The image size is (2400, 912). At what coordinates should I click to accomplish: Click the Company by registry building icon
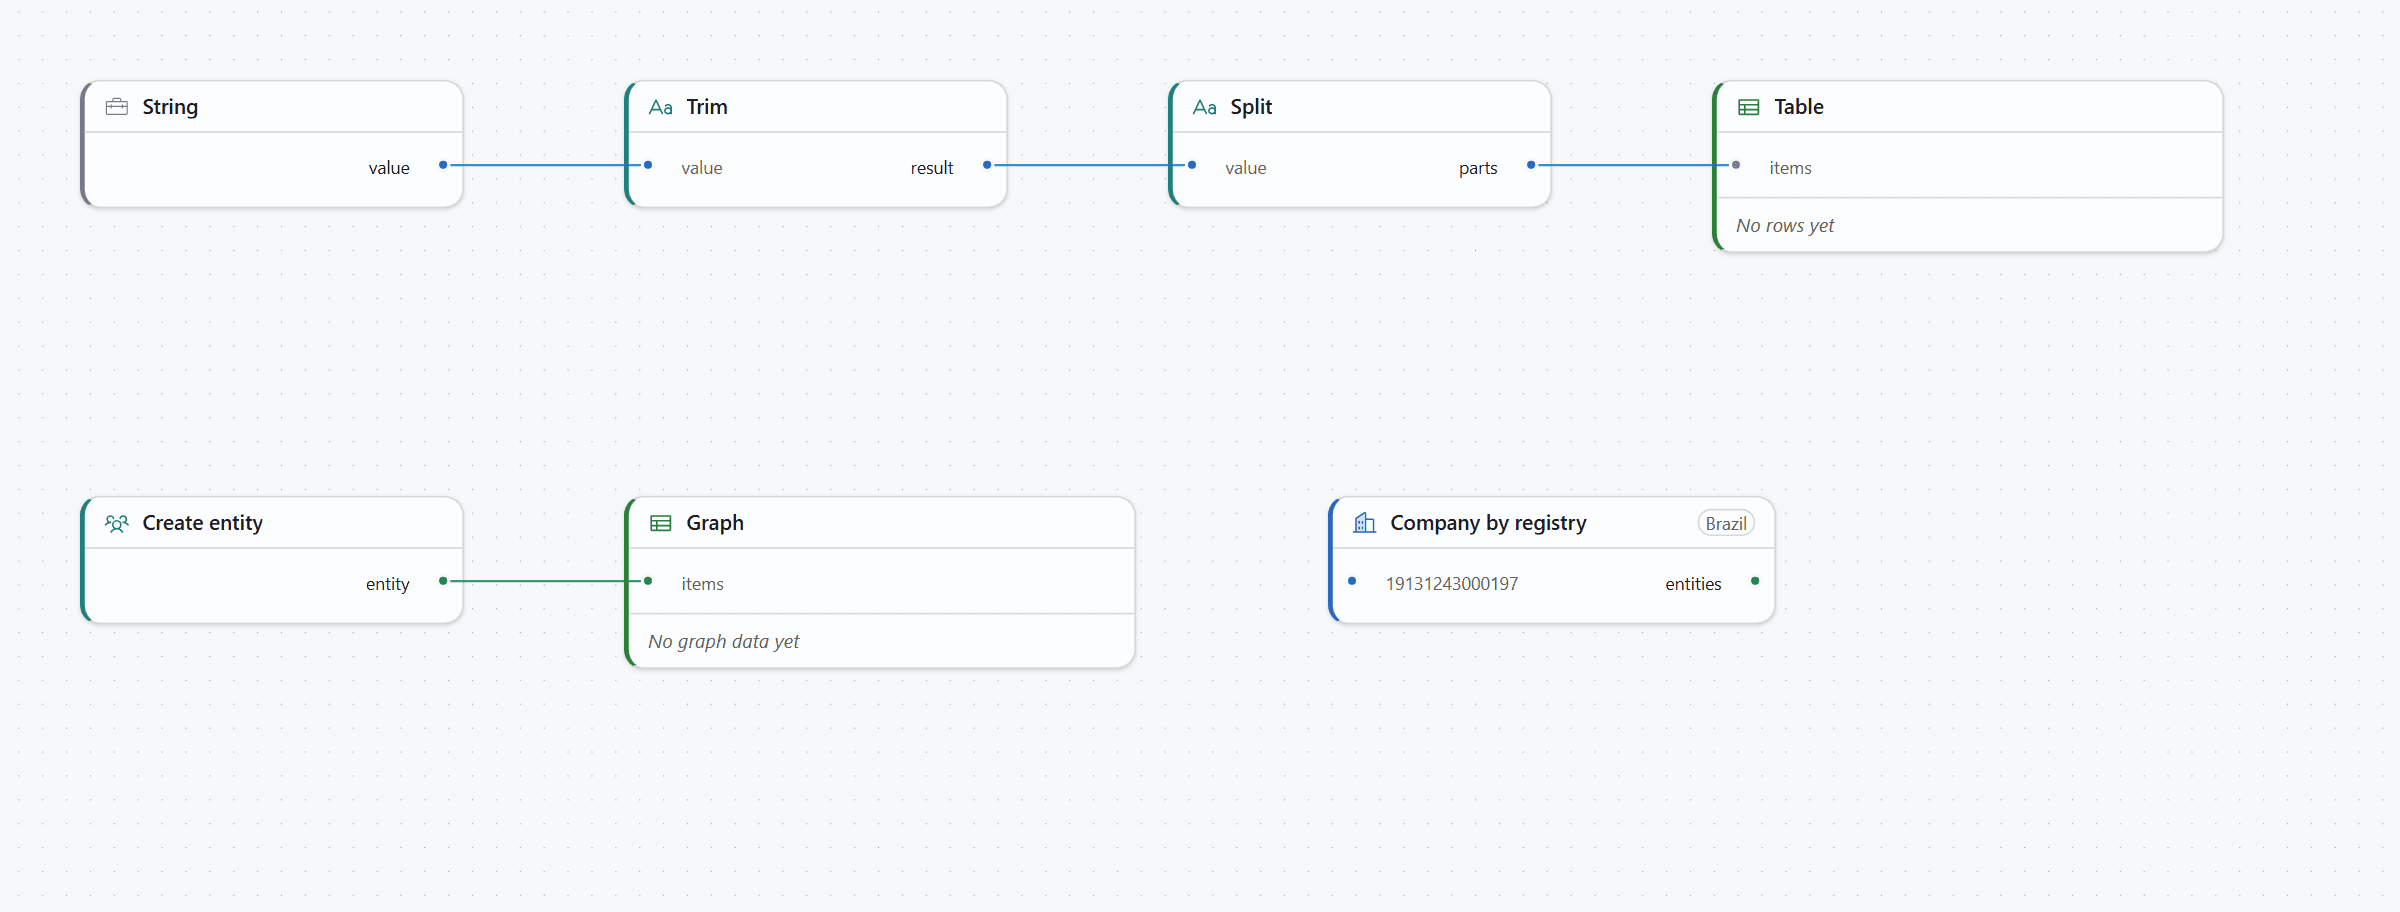(1365, 523)
